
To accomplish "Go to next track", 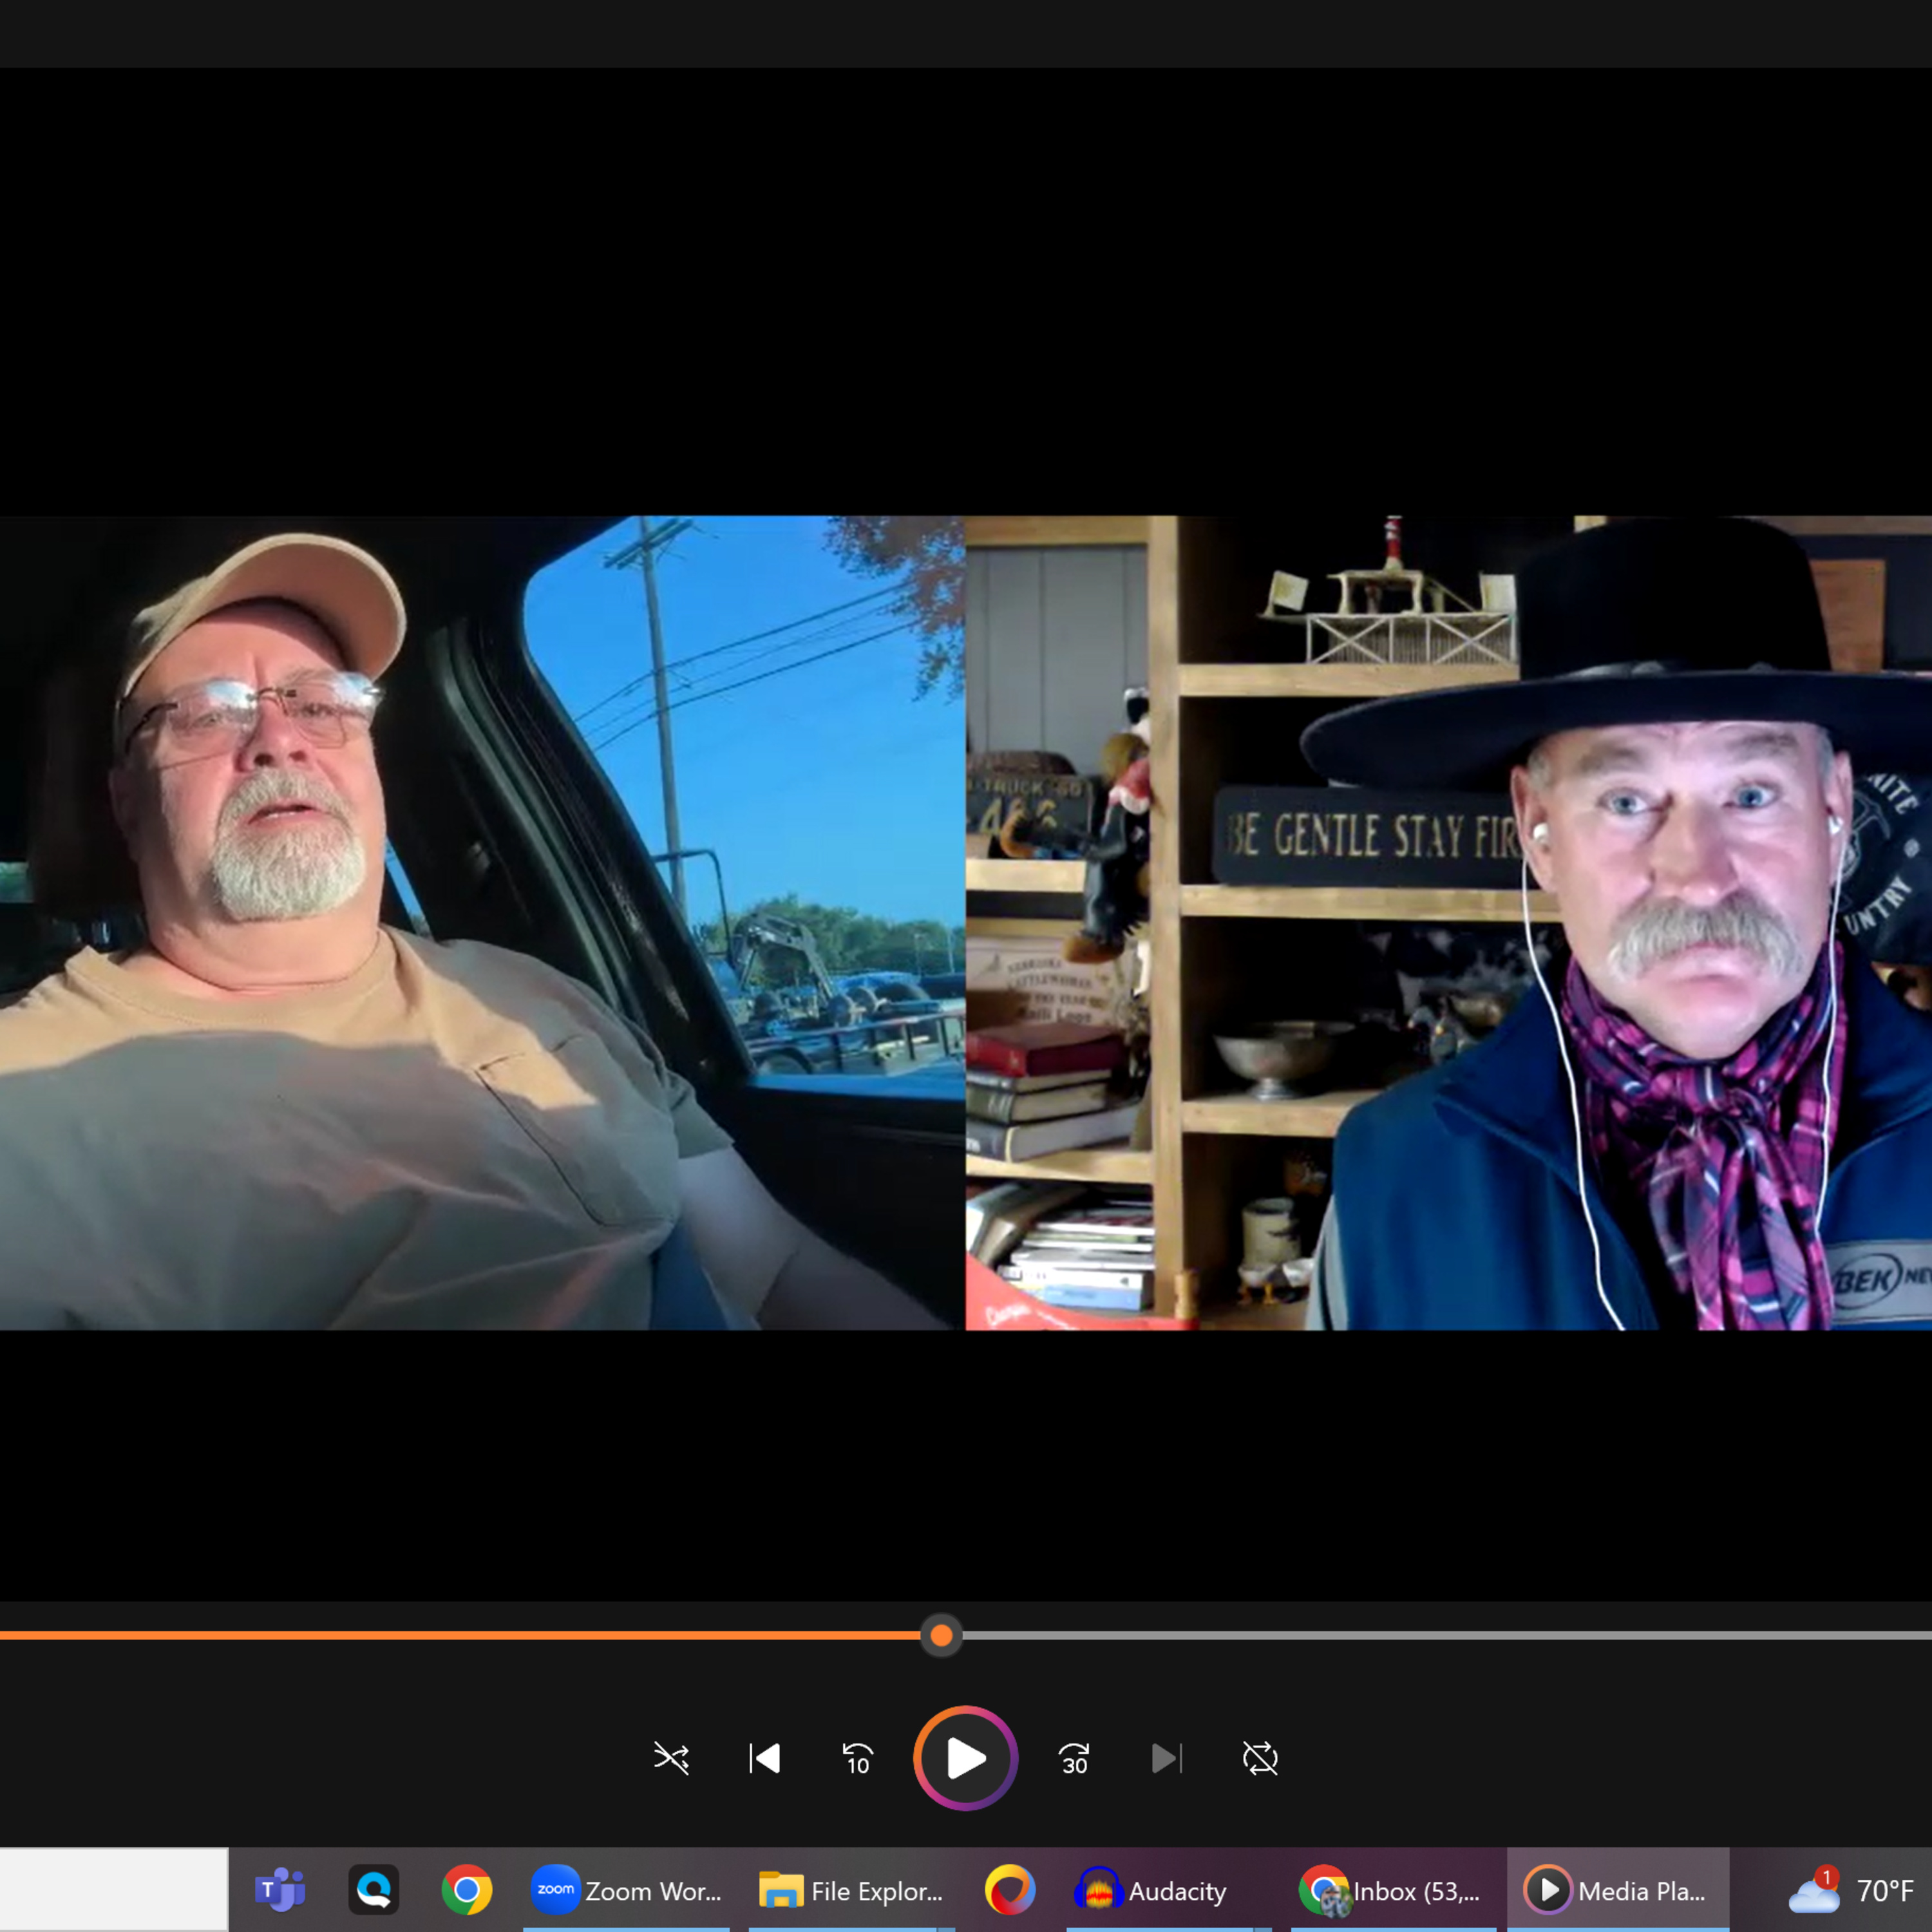I will click(x=1166, y=1758).
